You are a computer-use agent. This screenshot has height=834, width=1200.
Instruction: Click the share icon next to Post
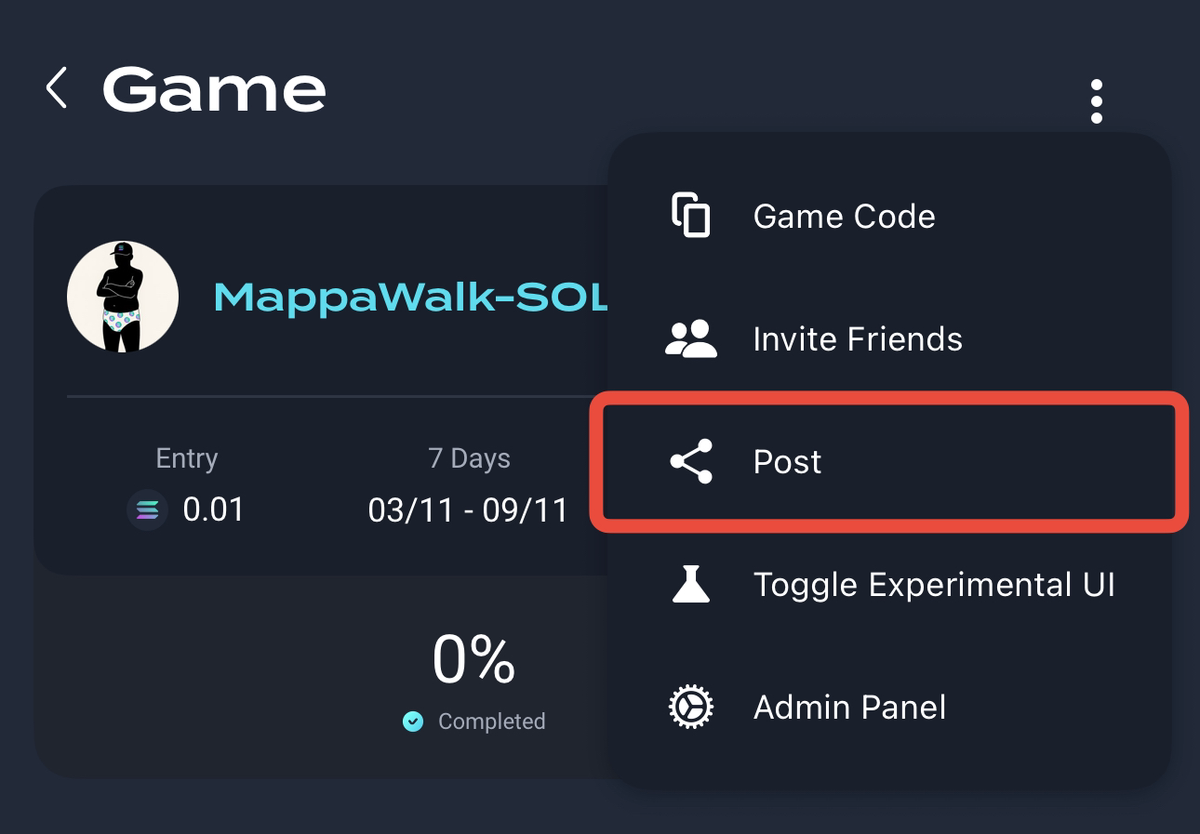click(x=690, y=461)
